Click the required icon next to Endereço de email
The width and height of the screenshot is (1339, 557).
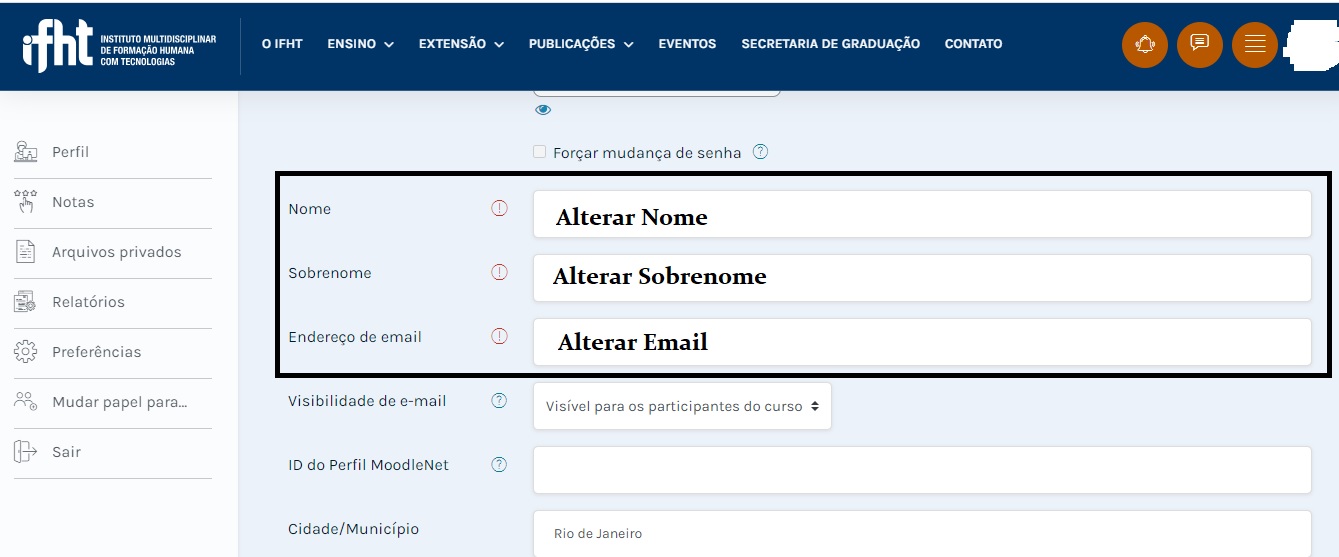(x=499, y=337)
